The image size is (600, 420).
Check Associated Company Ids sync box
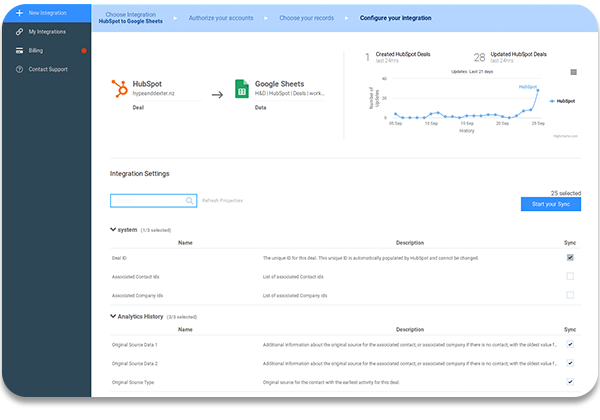[570, 295]
